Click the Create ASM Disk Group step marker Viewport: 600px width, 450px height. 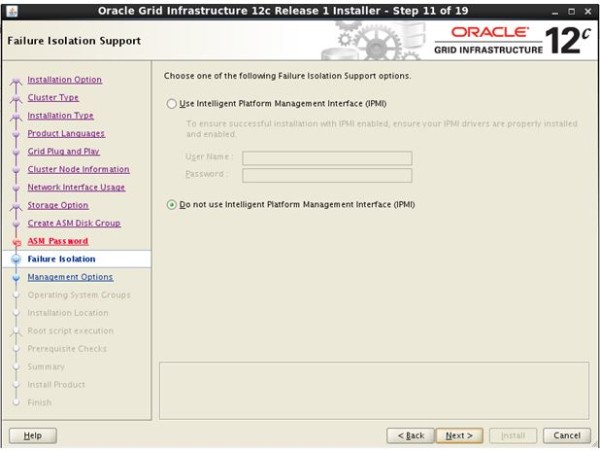coord(16,224)
